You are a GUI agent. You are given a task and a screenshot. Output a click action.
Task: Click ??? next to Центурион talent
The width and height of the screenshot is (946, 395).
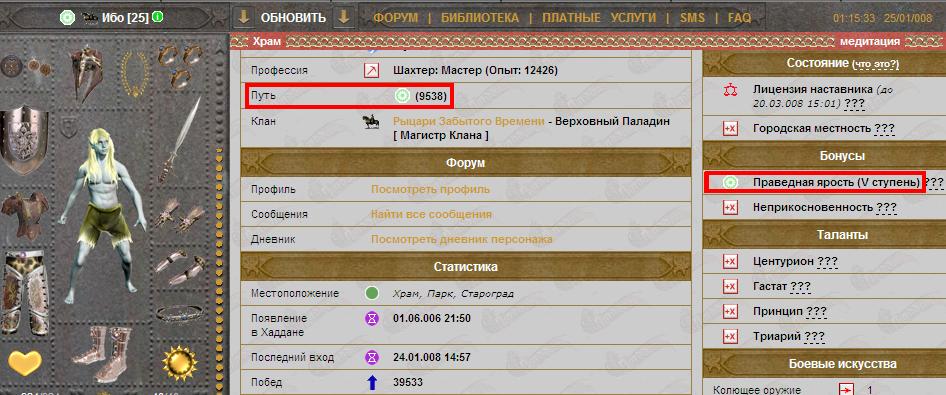click(x=827, y=262)
